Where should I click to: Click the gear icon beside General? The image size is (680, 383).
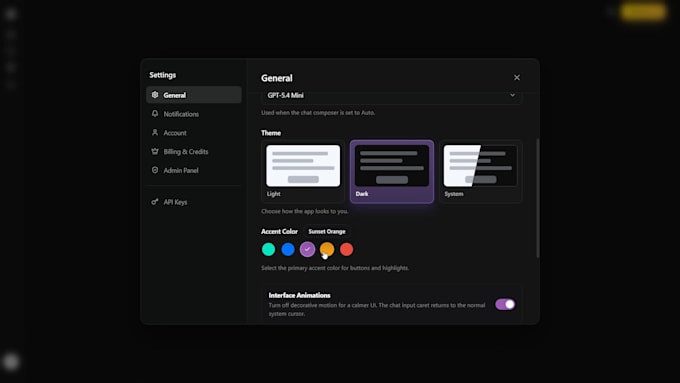(x=155, y=95)
